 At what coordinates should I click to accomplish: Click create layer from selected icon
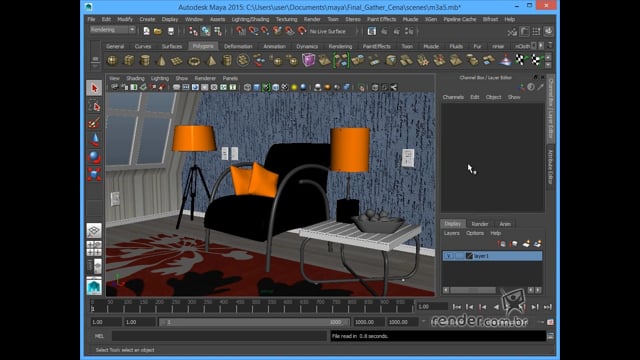tap(538, 244)
